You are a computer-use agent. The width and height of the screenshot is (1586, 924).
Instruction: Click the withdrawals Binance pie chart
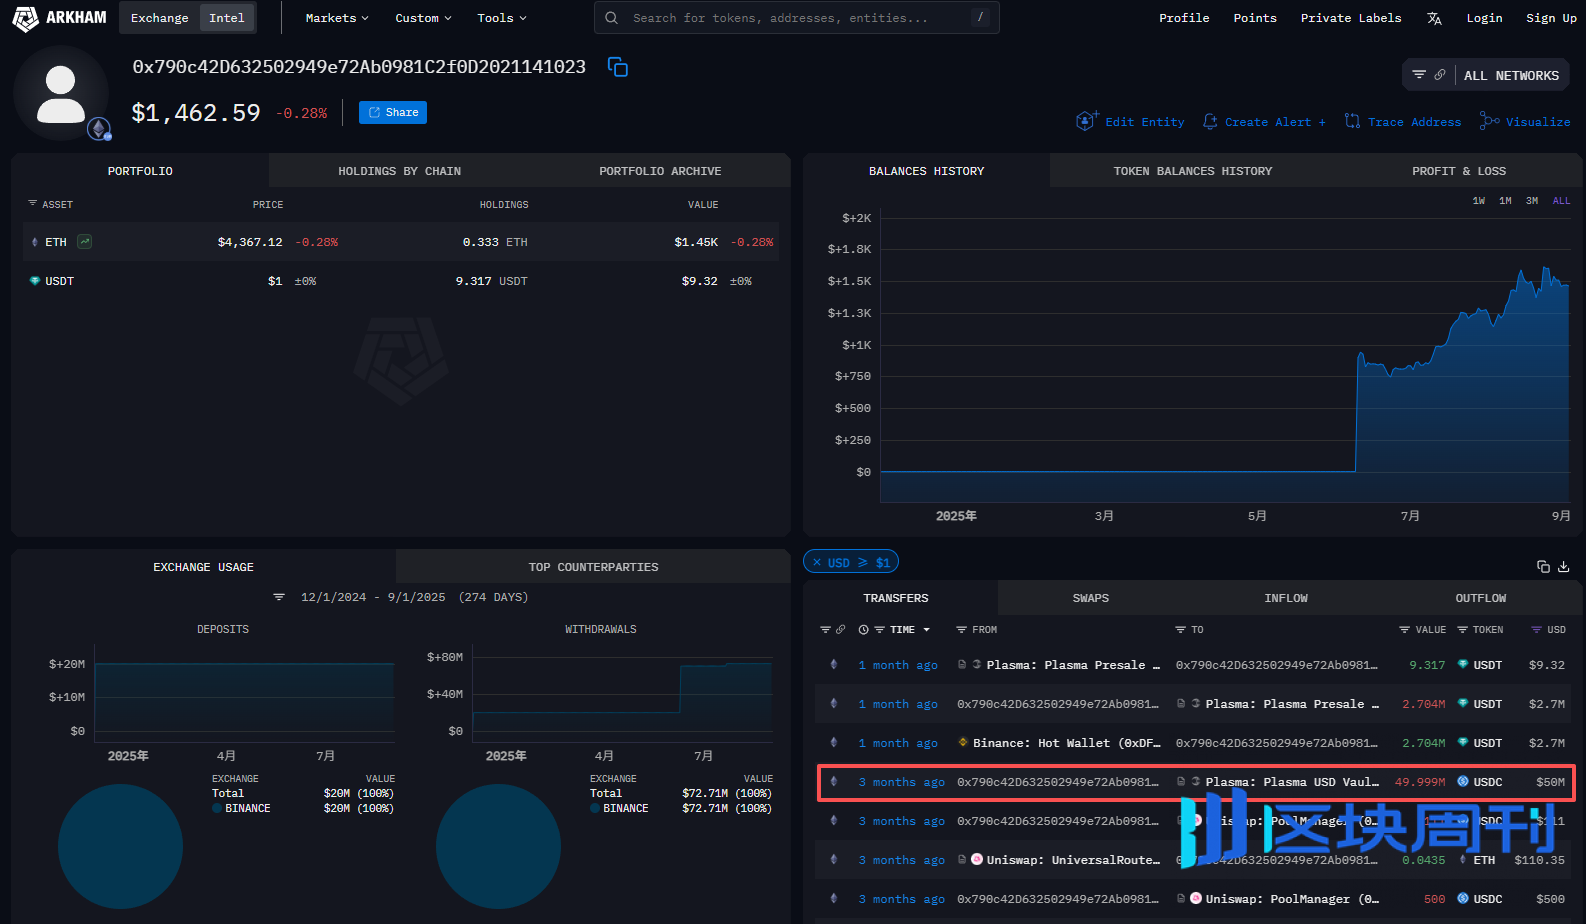(x=498, y=846)
